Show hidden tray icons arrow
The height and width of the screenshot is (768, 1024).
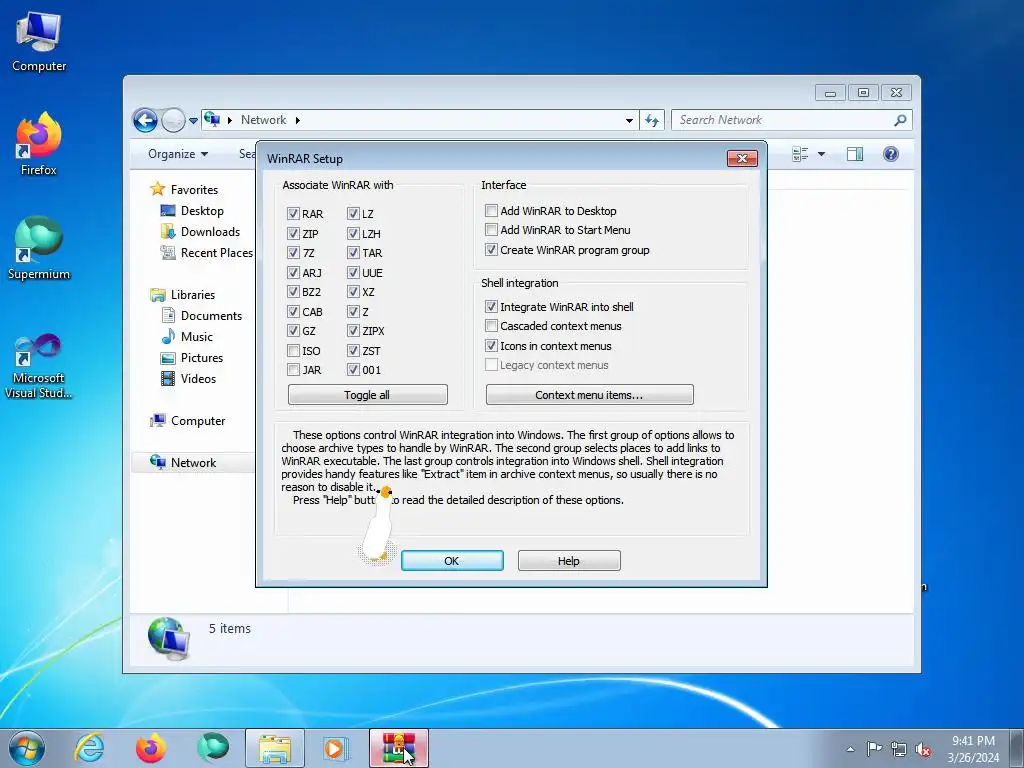[x=850, y=749]
